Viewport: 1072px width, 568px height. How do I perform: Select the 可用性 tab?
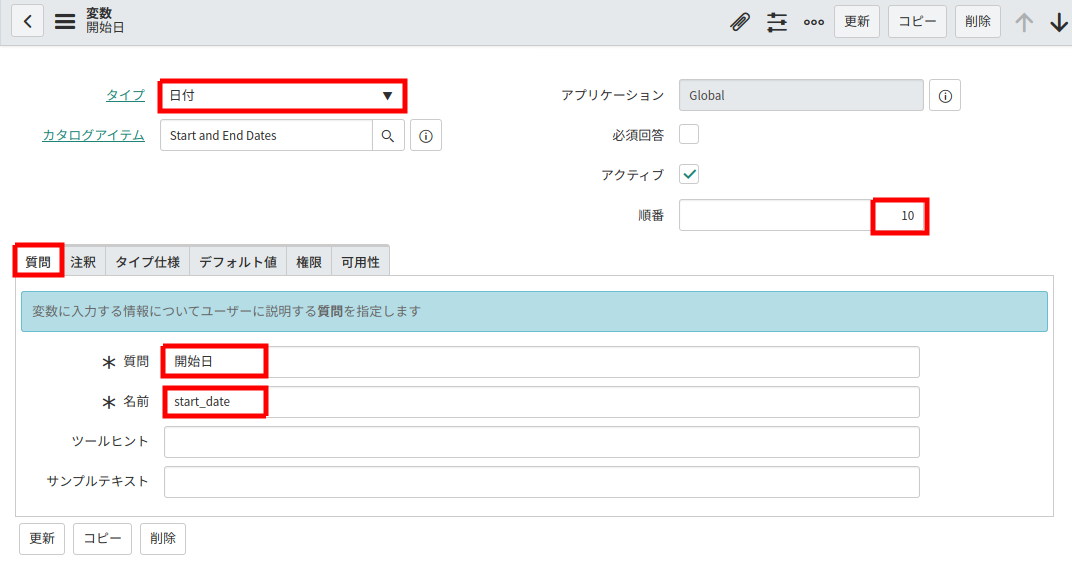(x=360, y=262)
